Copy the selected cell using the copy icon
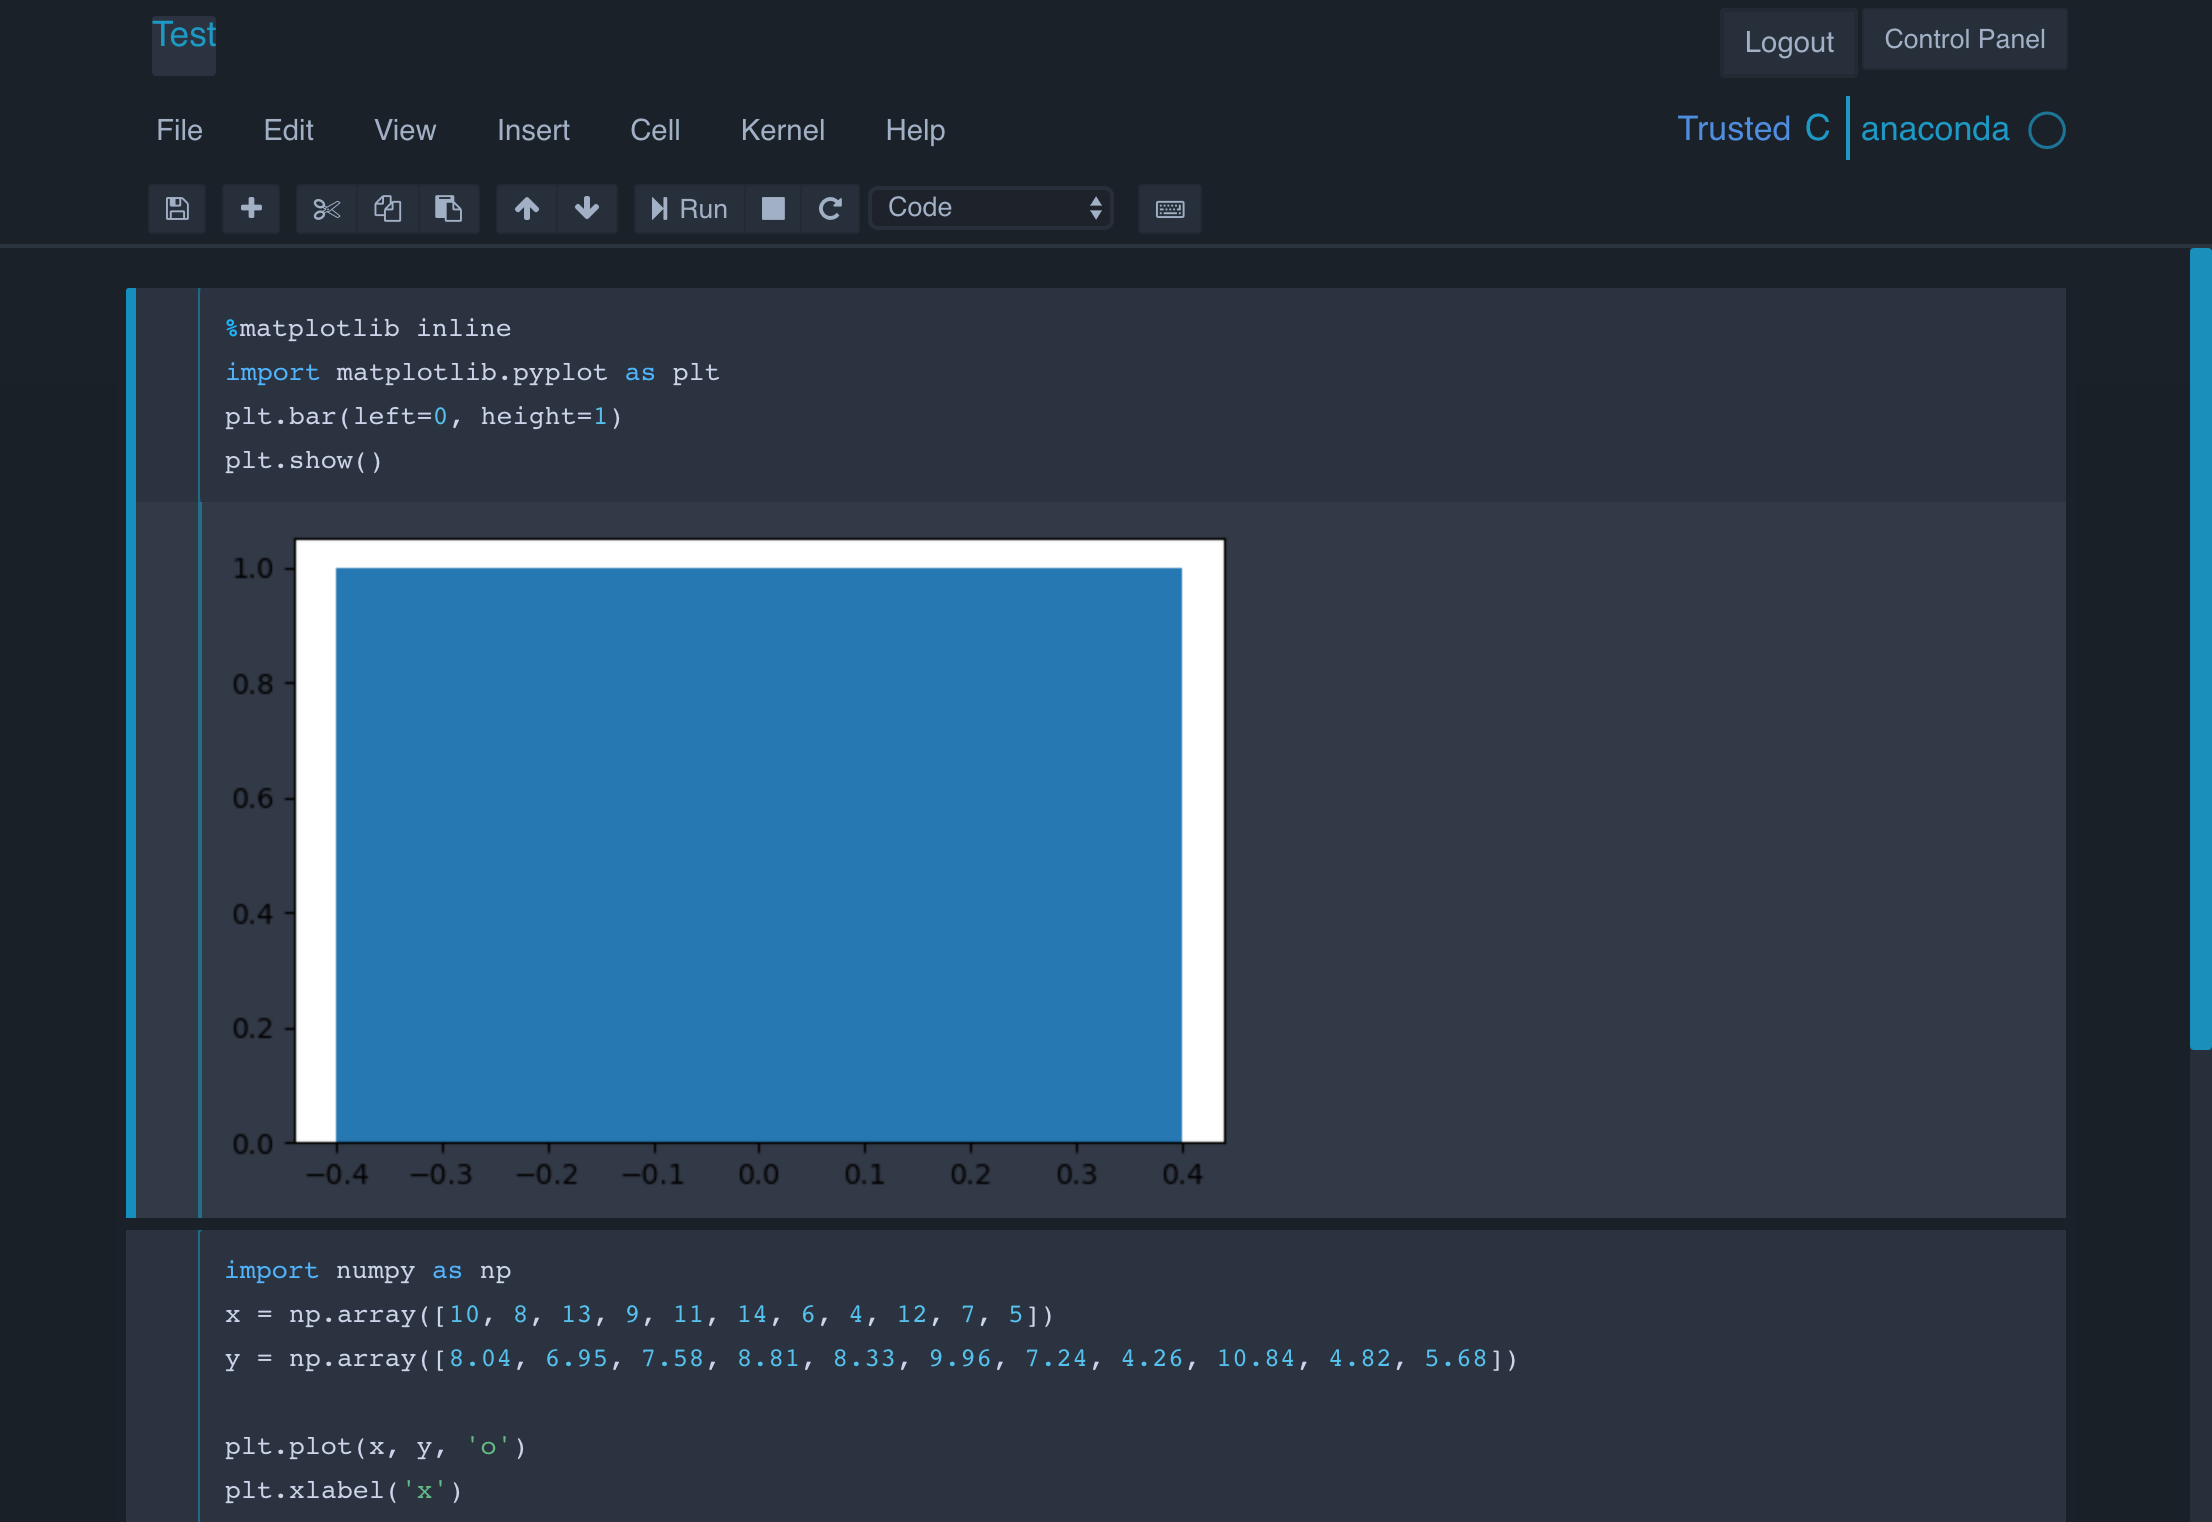 point(387,208)
